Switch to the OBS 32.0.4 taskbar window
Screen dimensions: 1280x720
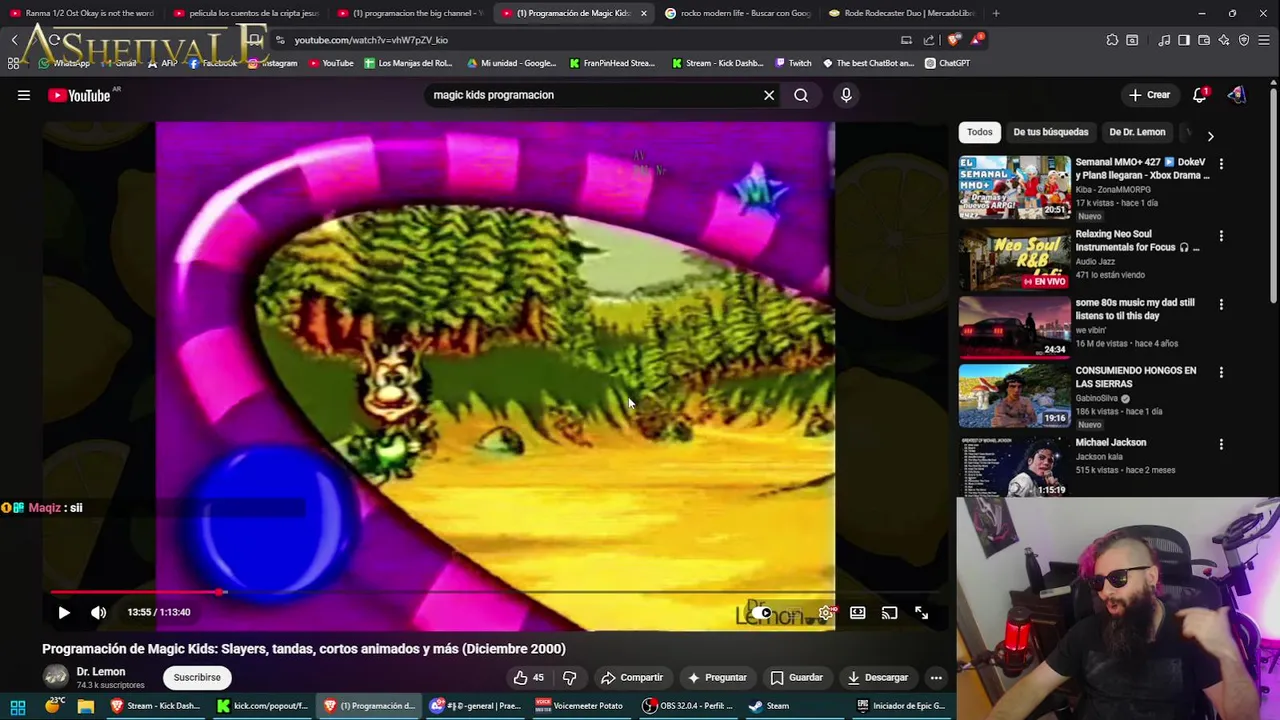pos(691,706)
